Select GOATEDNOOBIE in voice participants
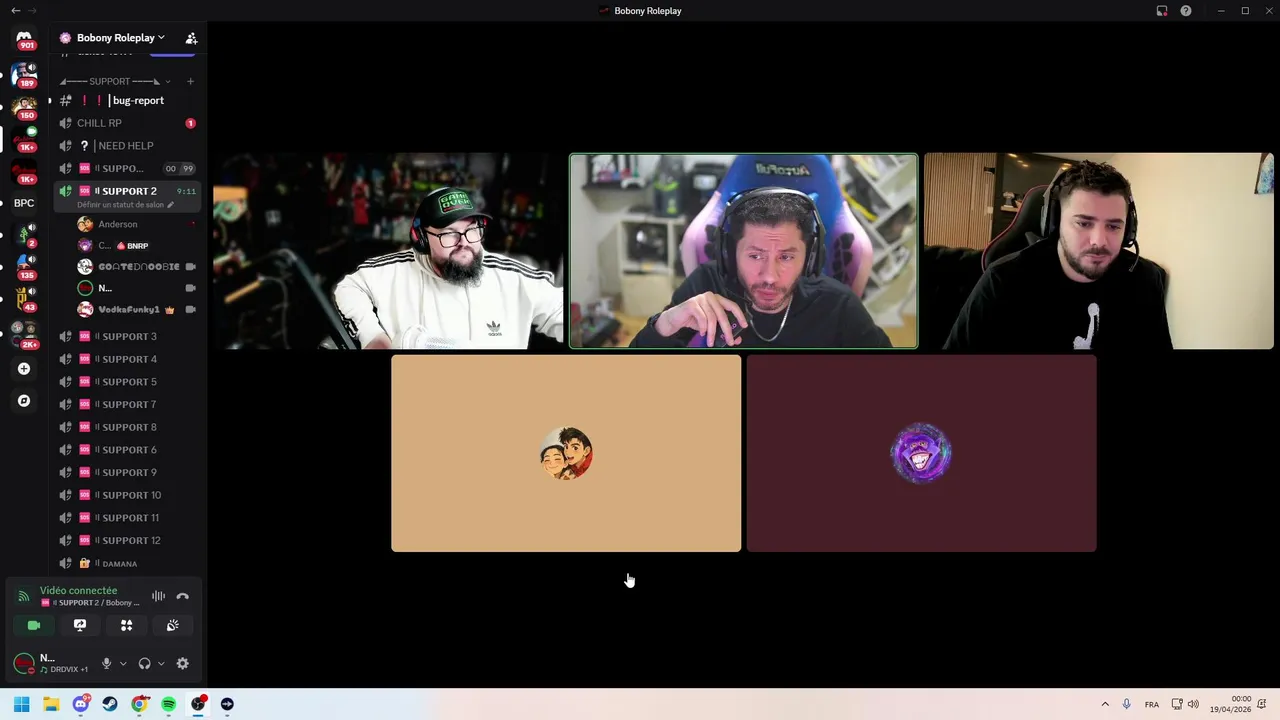This screenshot has height=720, width=1280. point(136,267)
